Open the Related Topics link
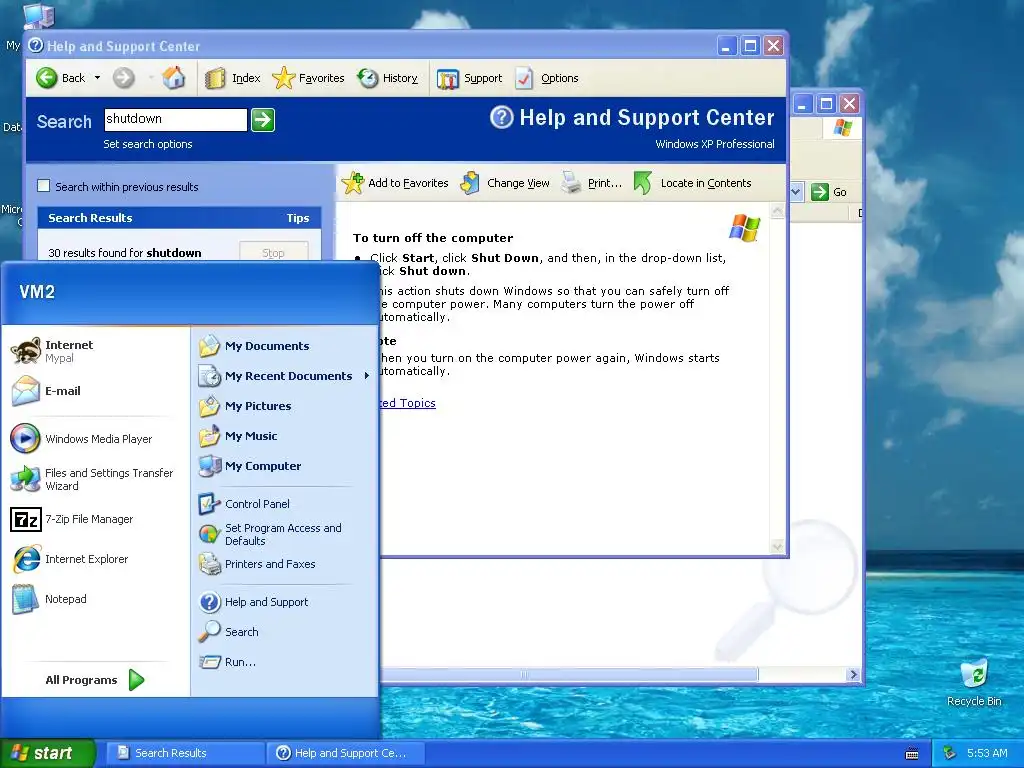 [408, 403]
